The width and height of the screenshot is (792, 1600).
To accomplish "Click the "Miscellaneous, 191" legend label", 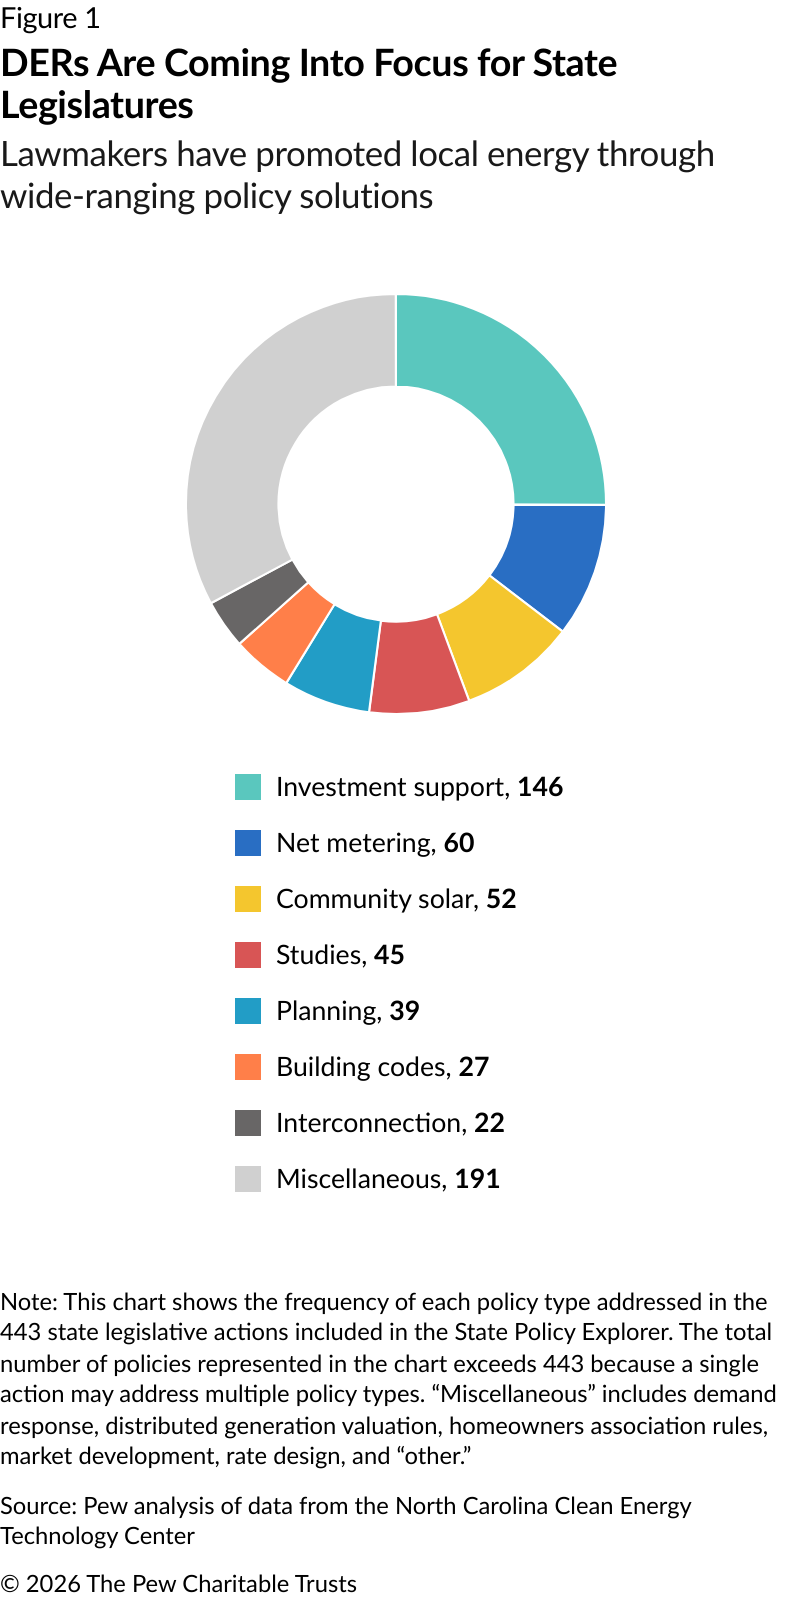I will pyautogui.click(x=388, y=1179).
